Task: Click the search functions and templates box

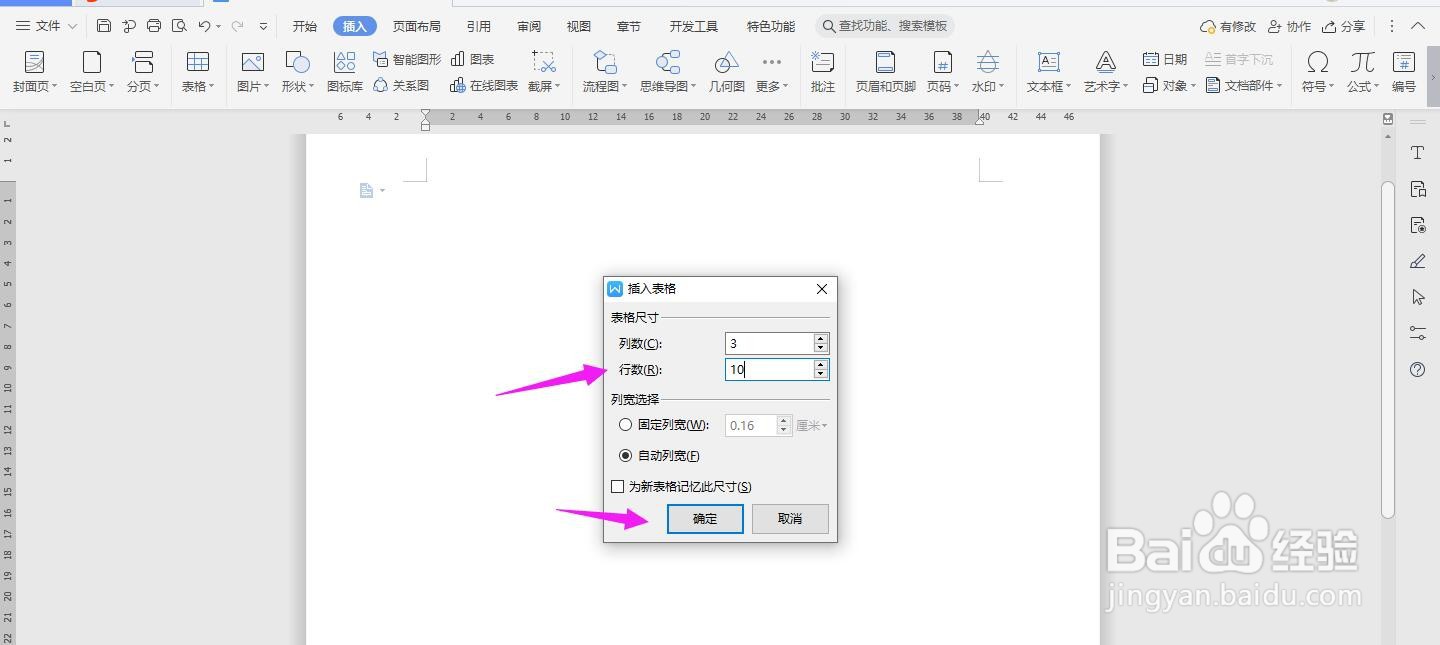Action: point(884,26)
